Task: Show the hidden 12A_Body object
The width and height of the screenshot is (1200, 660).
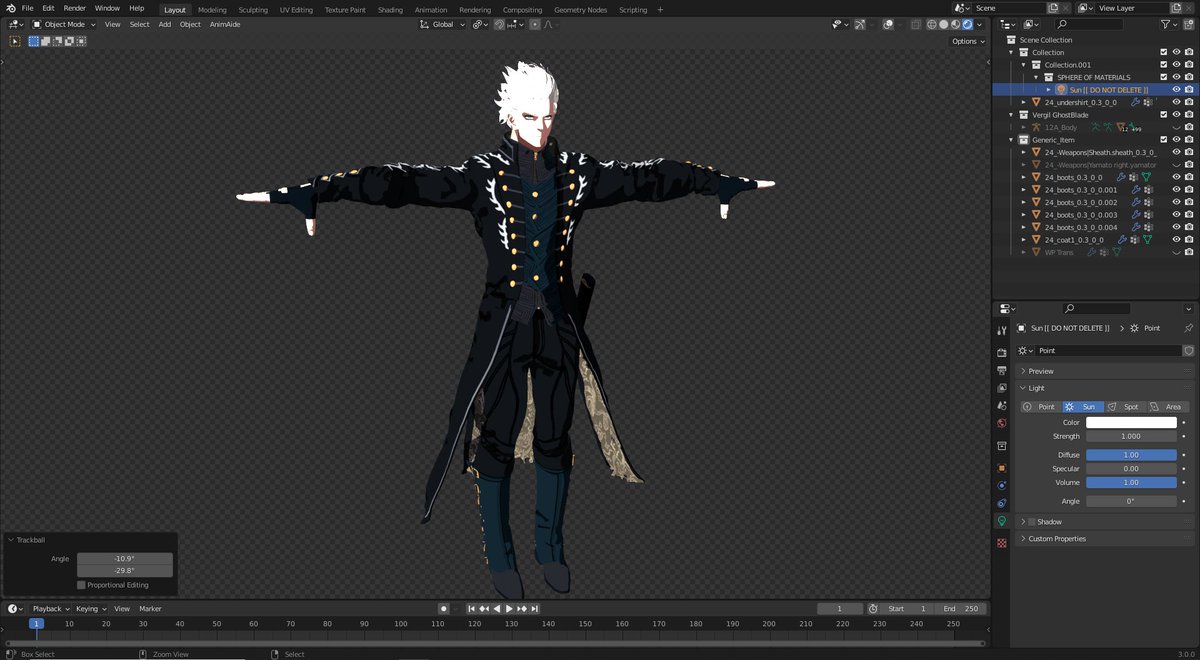Action: coord(1176,127)
